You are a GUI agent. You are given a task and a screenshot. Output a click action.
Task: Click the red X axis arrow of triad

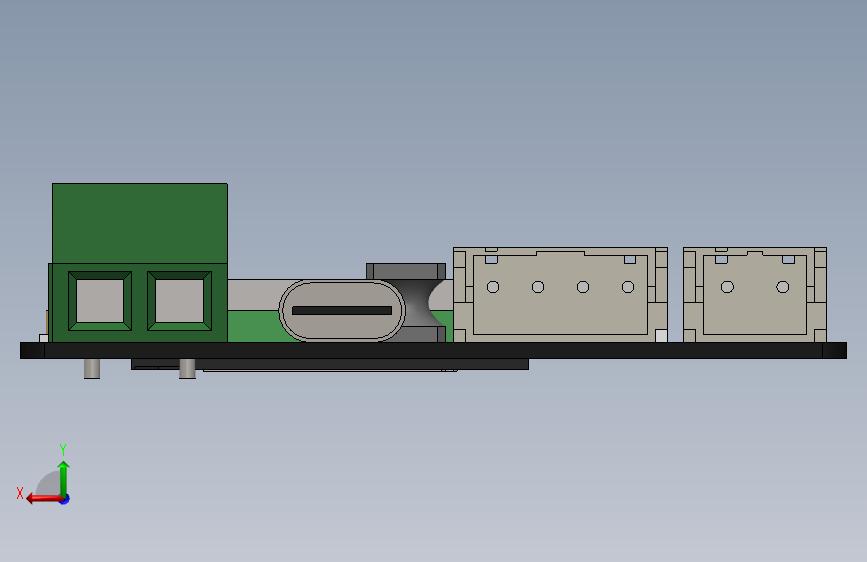click(44, 498)
